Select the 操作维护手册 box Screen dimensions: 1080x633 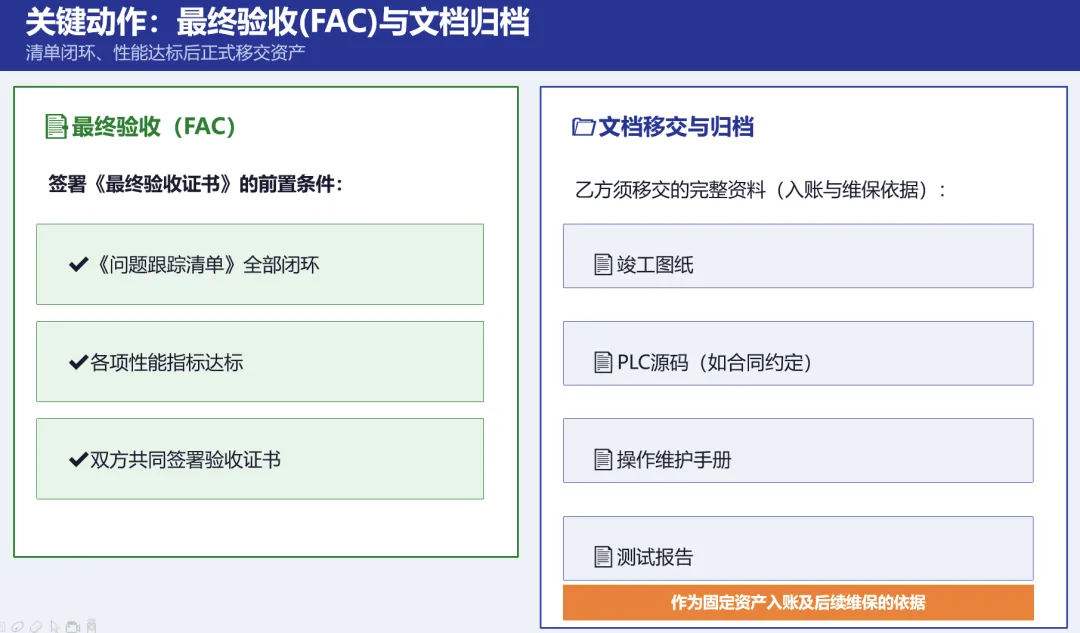tap(798, 450)
